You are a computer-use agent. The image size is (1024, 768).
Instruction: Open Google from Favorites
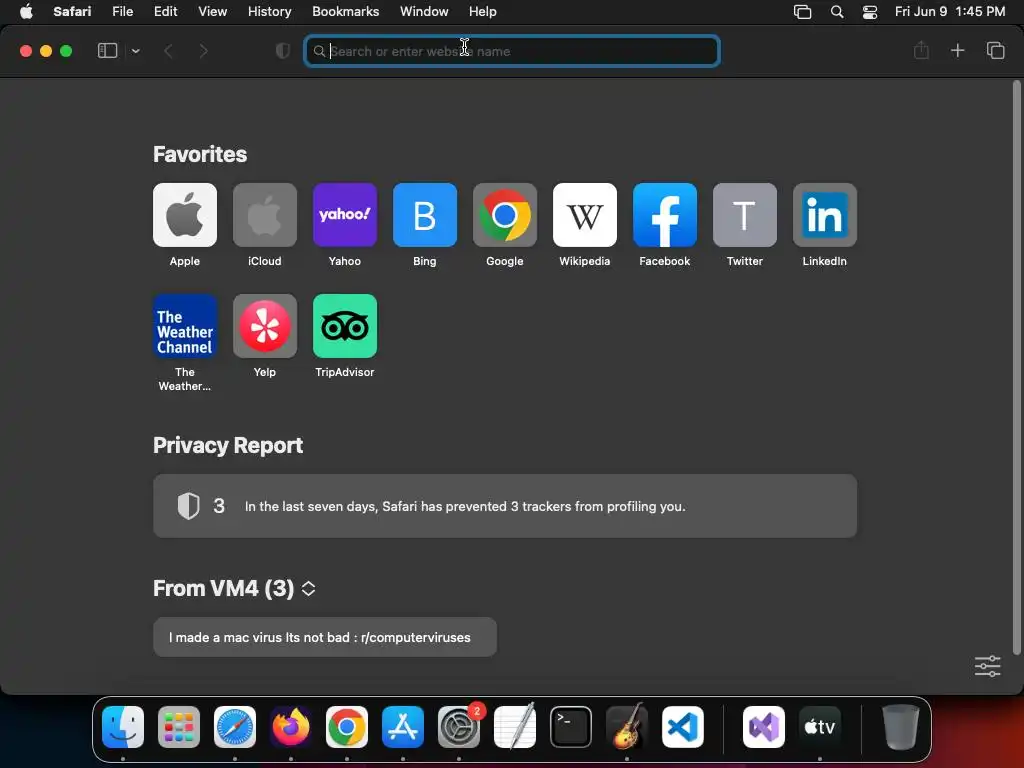click(x=505, y=215)
